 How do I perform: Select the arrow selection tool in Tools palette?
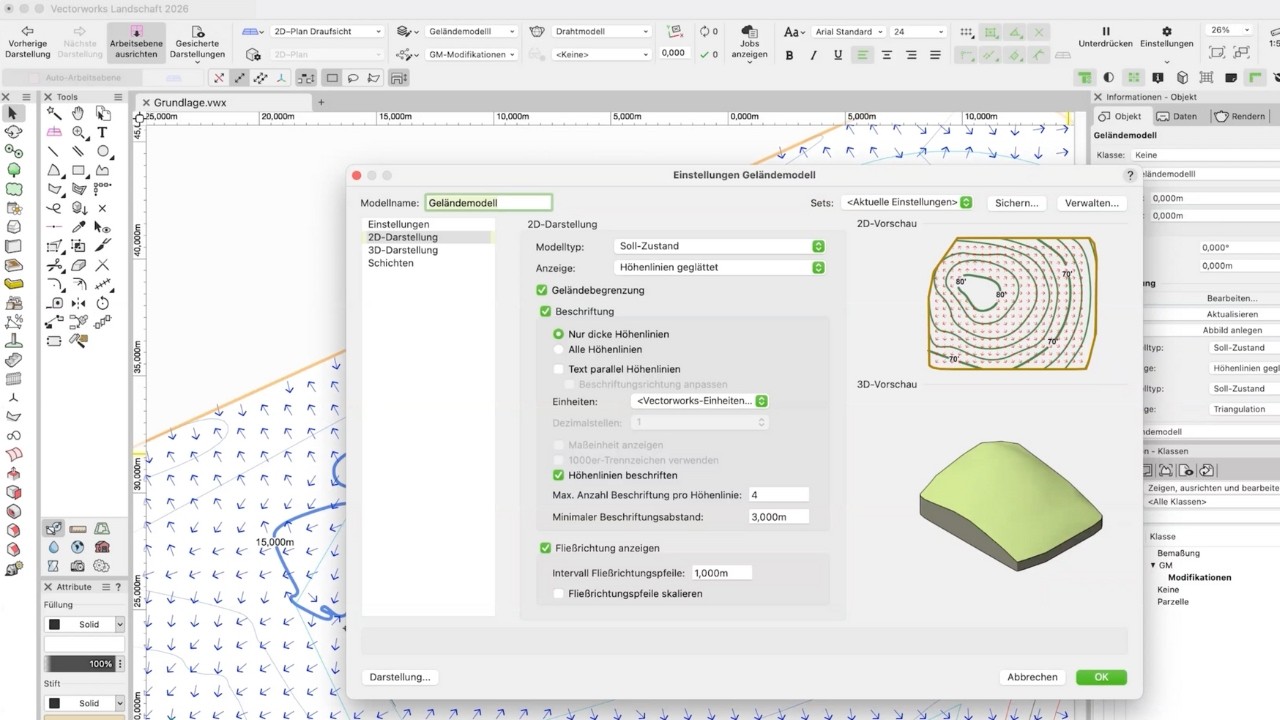[13, 114]
